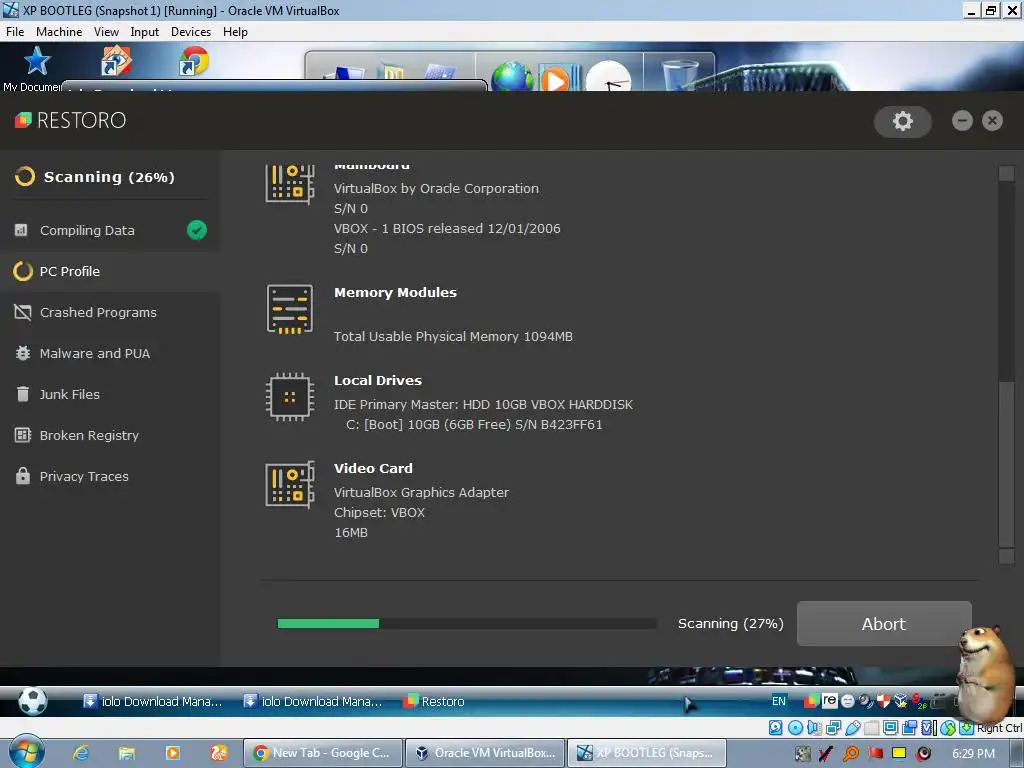Select PC Profile in the sidebar
The height and width of the screenshot is (768, 1024).
coord(110,271)
